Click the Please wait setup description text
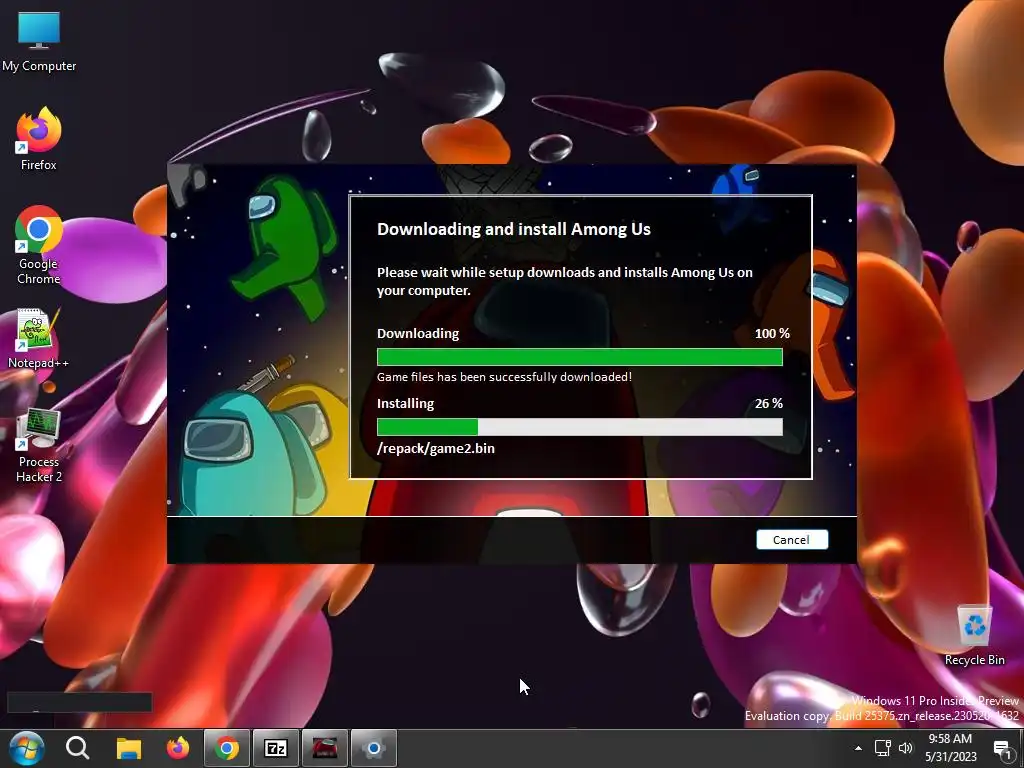The height and width of the screenshot is (768, 1024). click(x=565, y=281)
